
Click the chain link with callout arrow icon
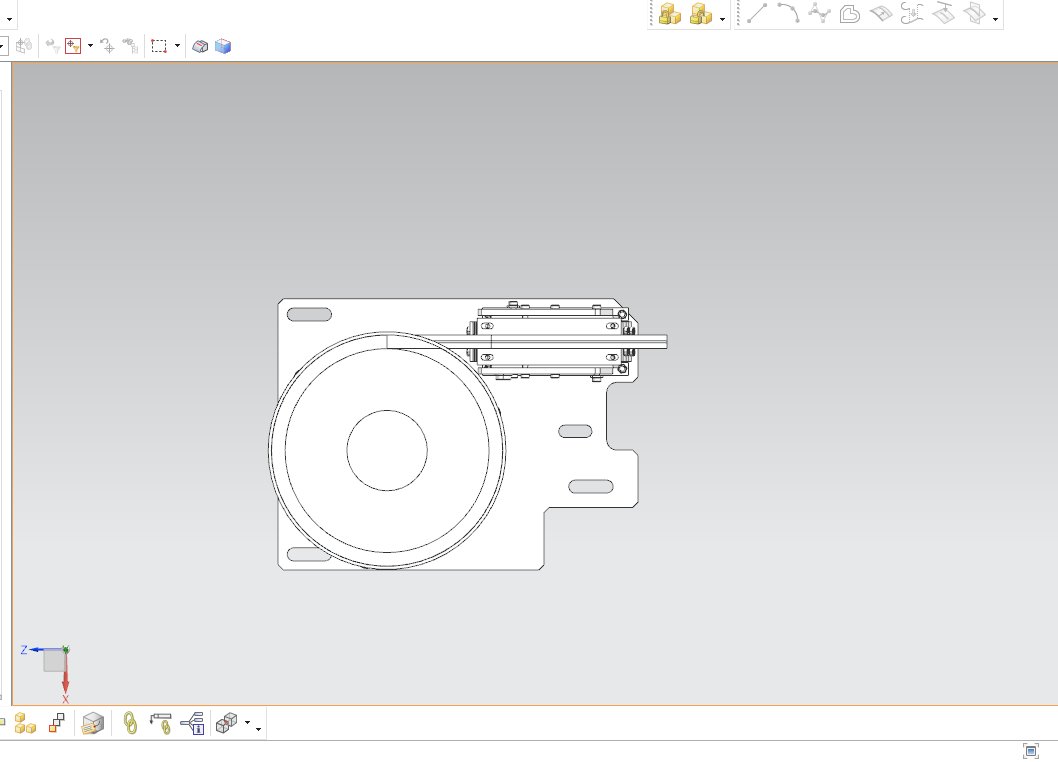click(161, 724)
